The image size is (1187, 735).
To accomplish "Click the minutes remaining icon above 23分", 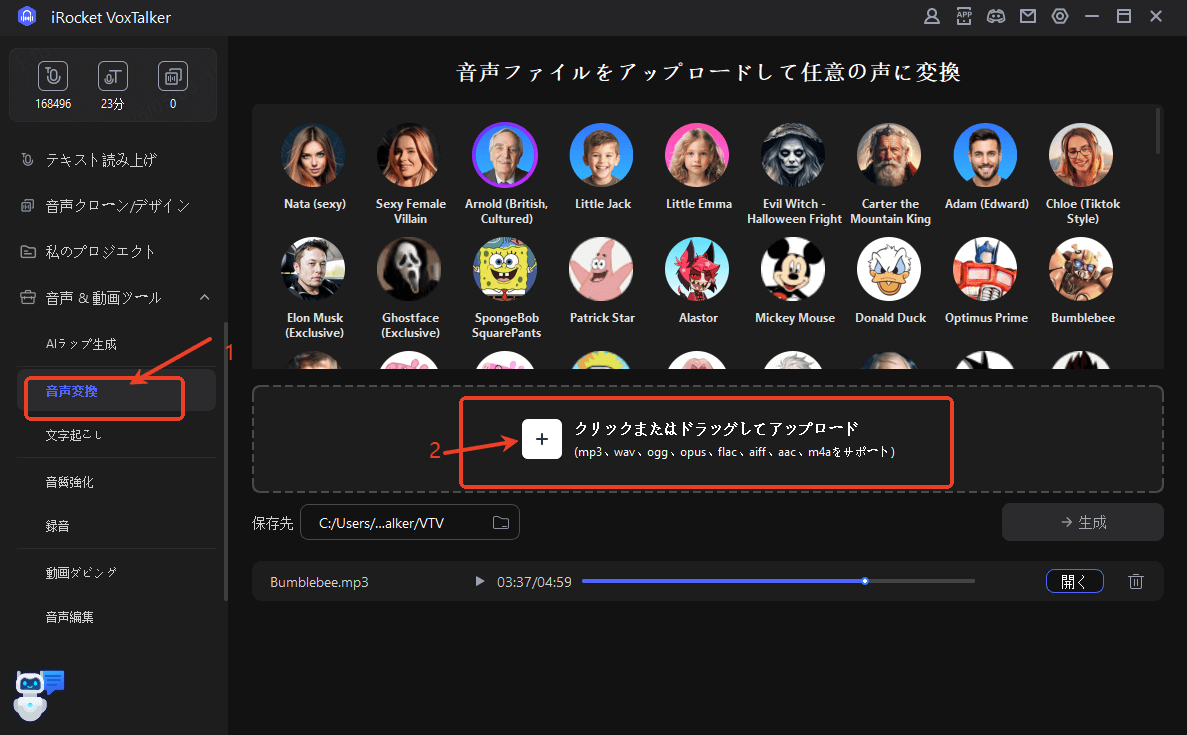I will click(x=113, y=76).
